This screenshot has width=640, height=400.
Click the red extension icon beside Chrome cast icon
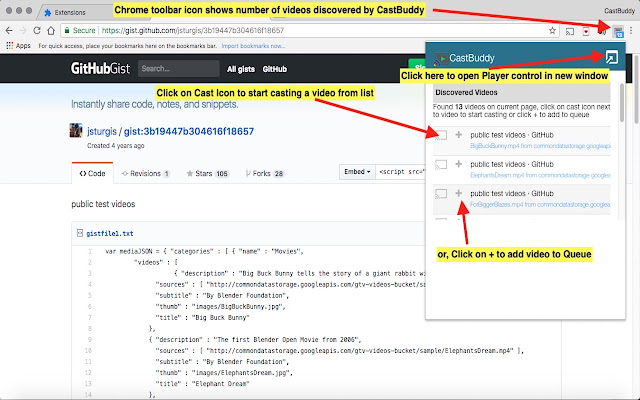point(586,31)
